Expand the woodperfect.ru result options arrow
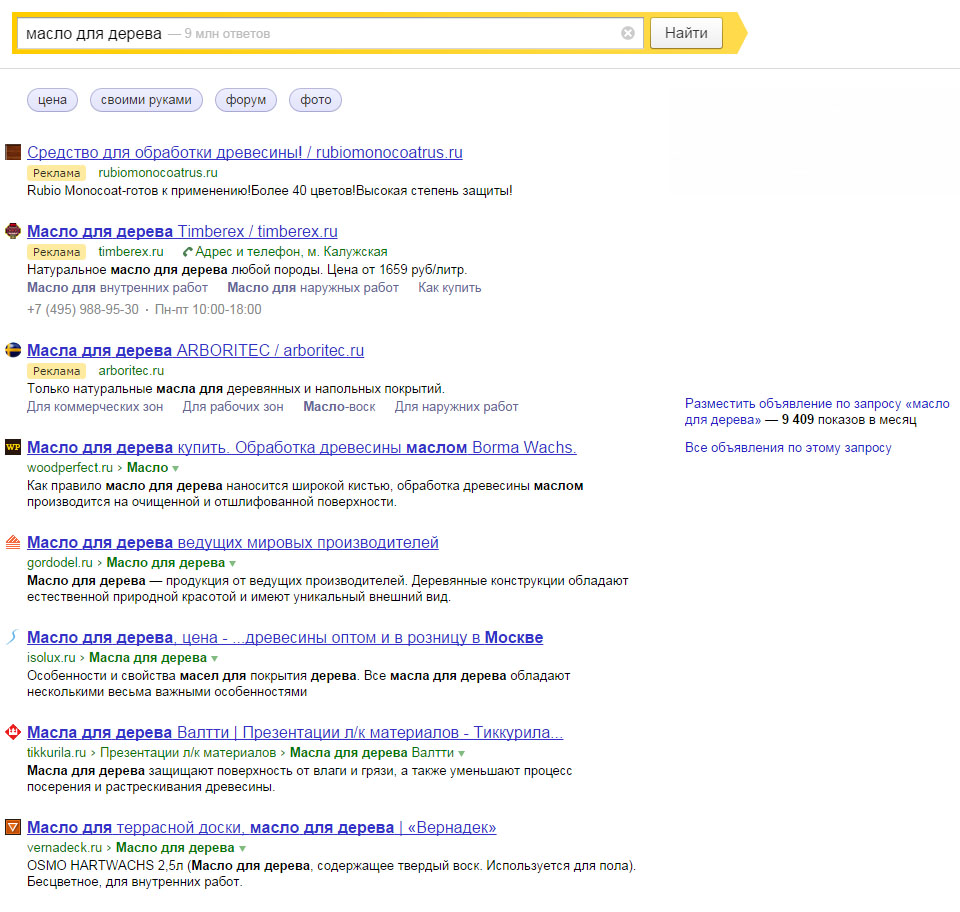The height and width of the screenshot is (912, 960). click(x=176, y=468)
